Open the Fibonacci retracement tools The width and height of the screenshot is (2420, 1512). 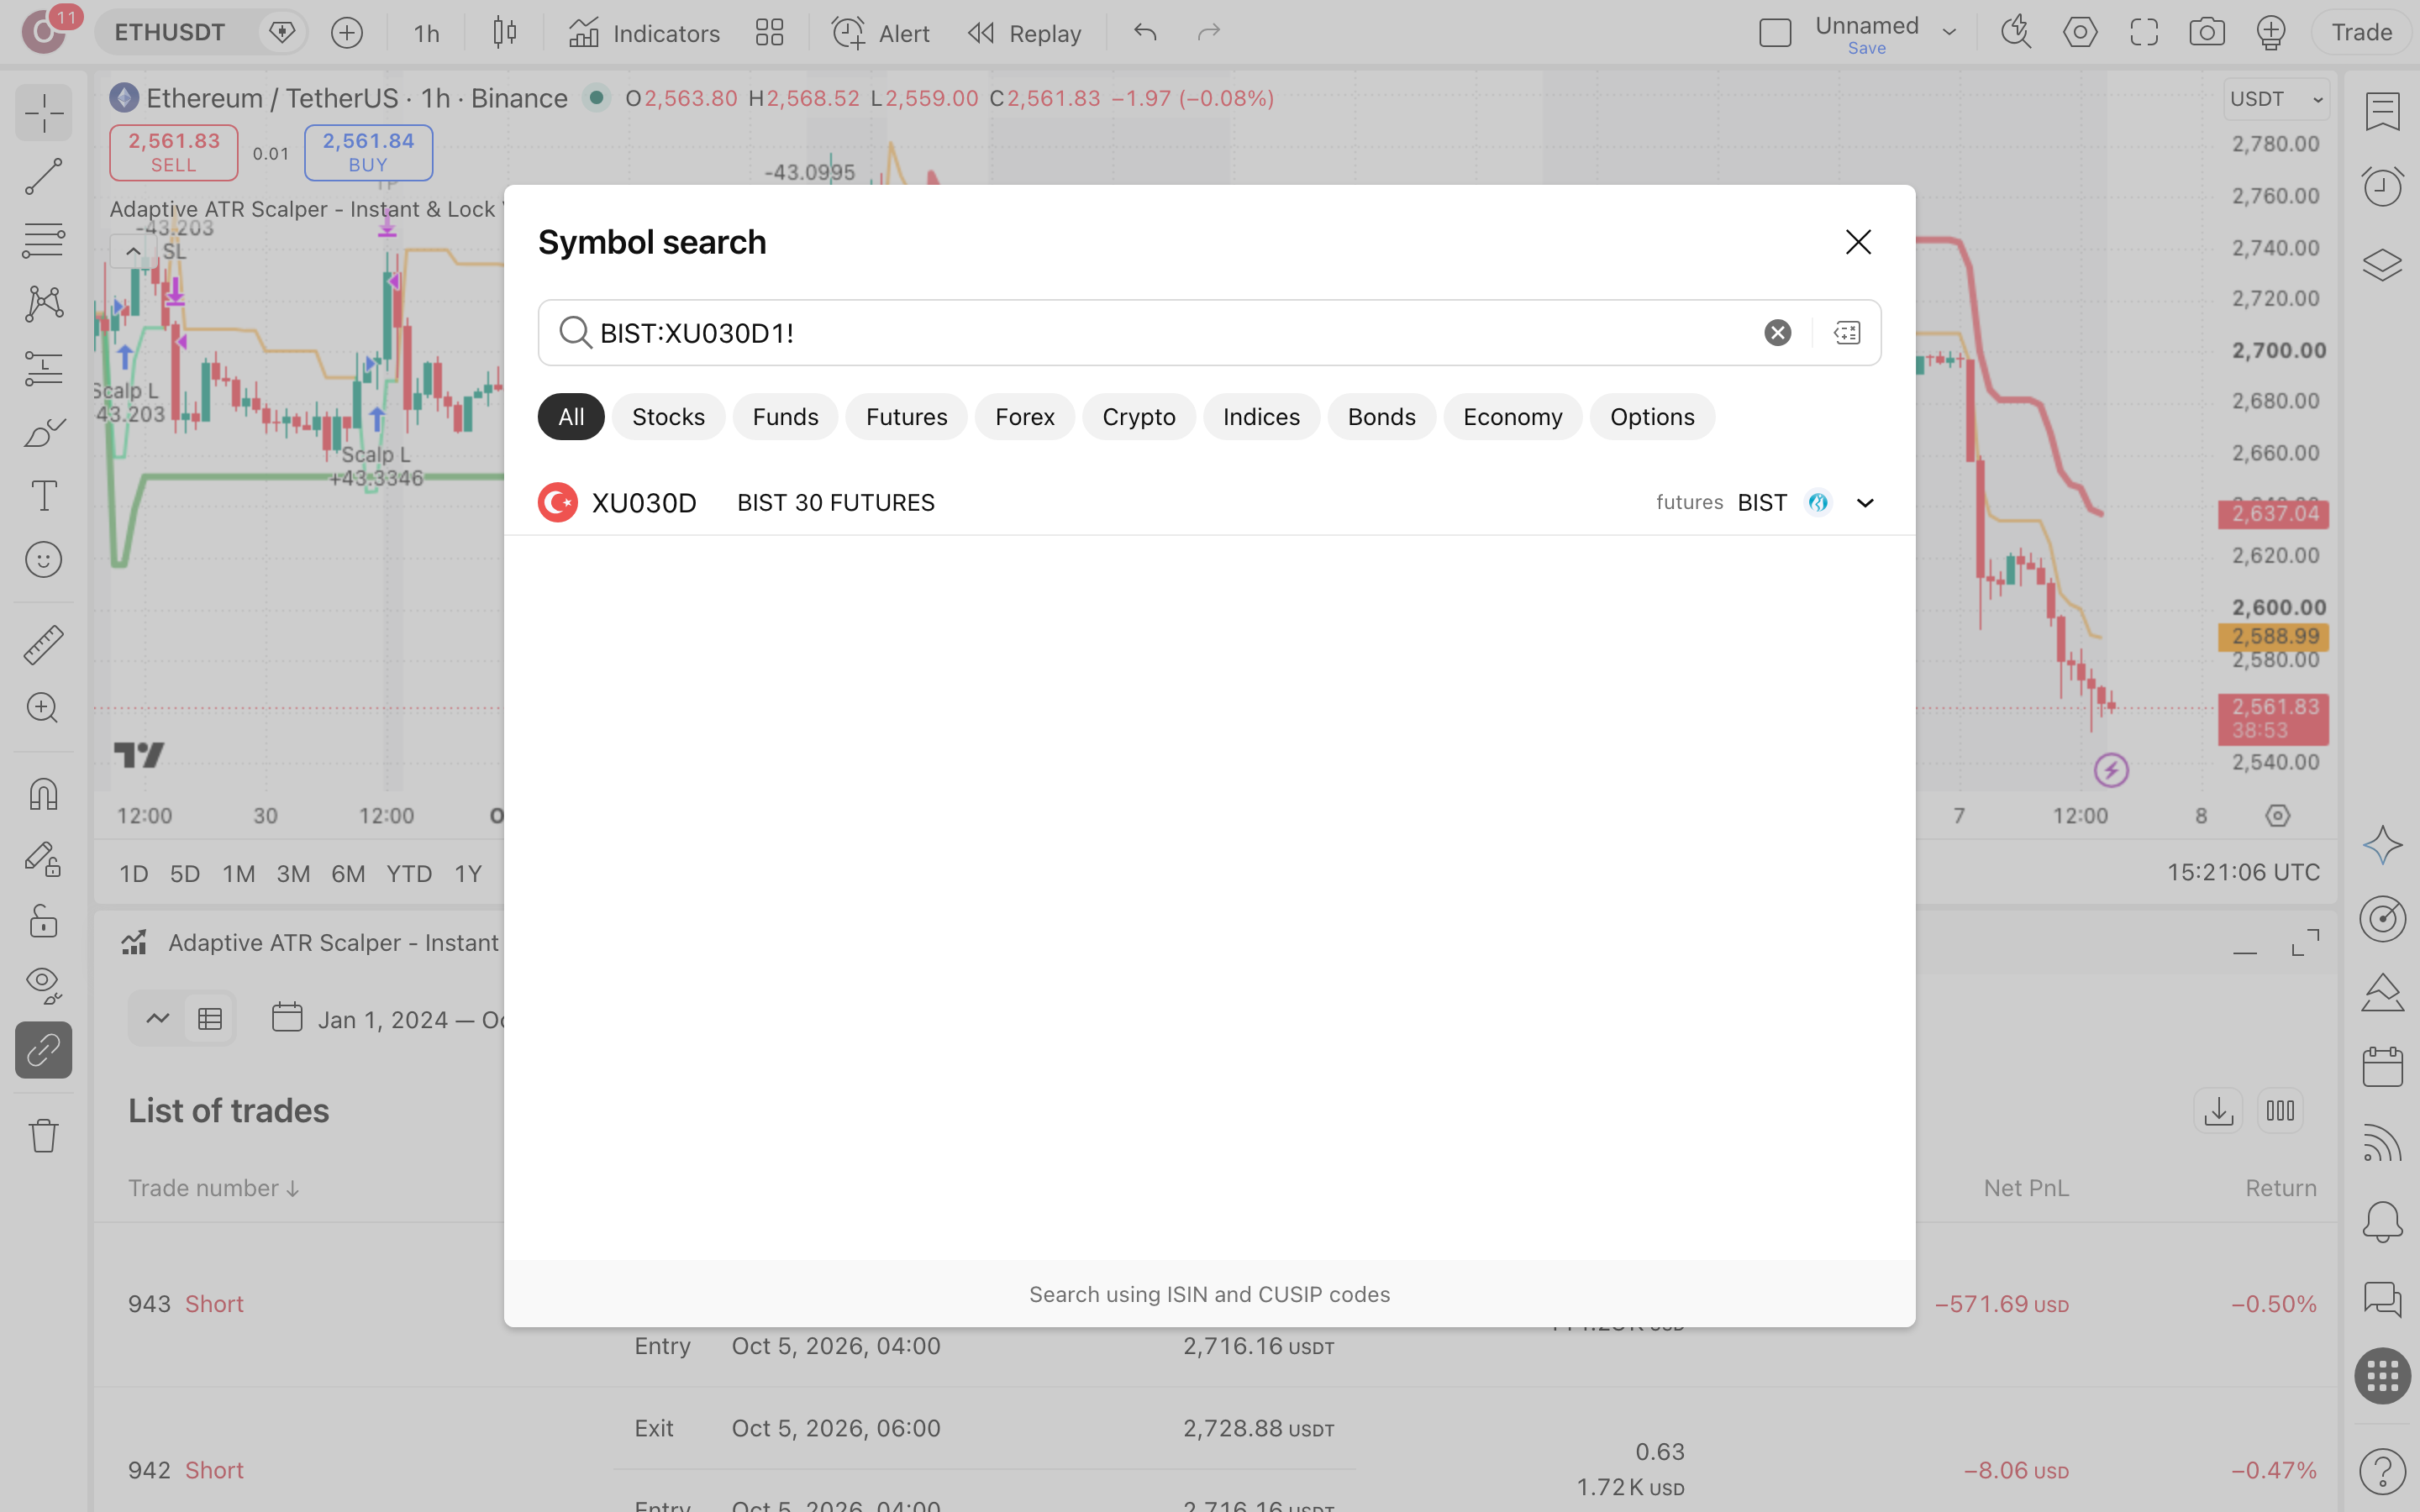[43, 240]
